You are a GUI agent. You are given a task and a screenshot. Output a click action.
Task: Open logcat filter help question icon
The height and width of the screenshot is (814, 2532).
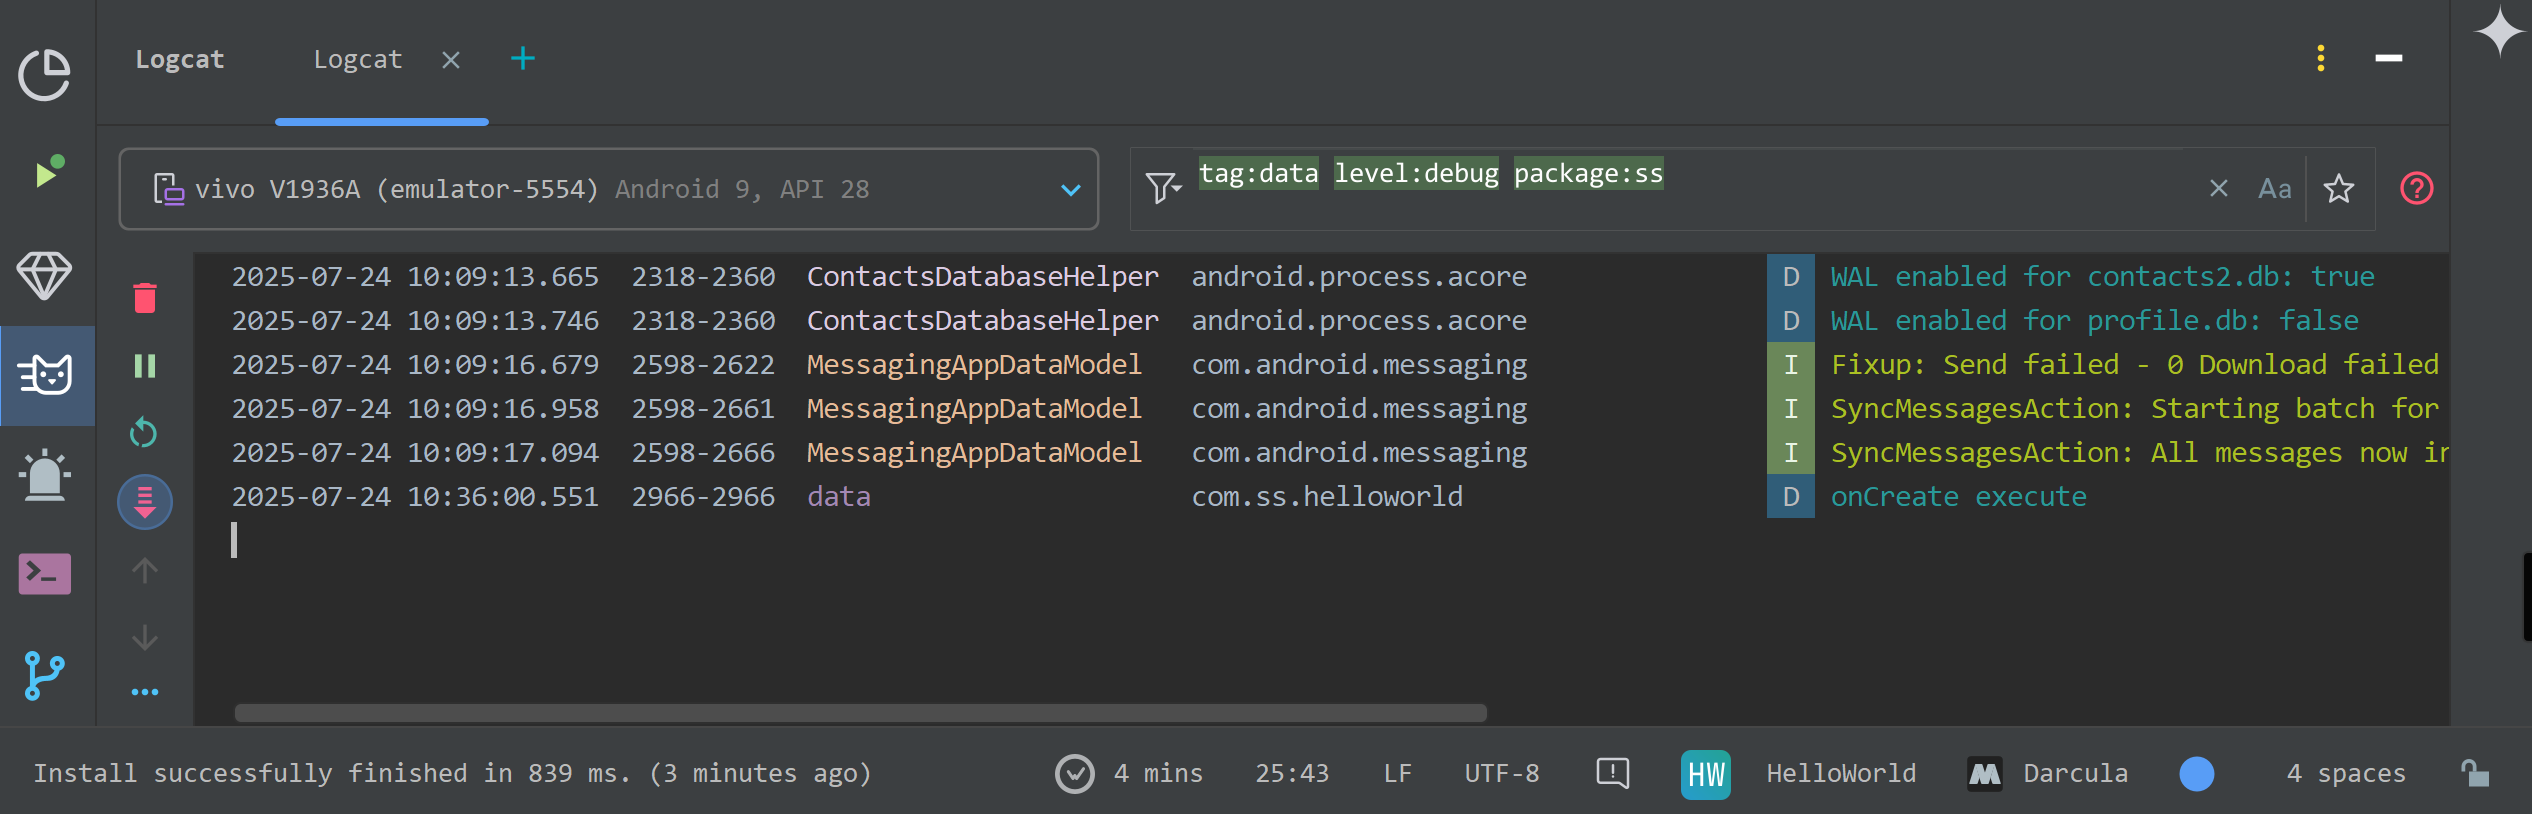coord(2416,189)
